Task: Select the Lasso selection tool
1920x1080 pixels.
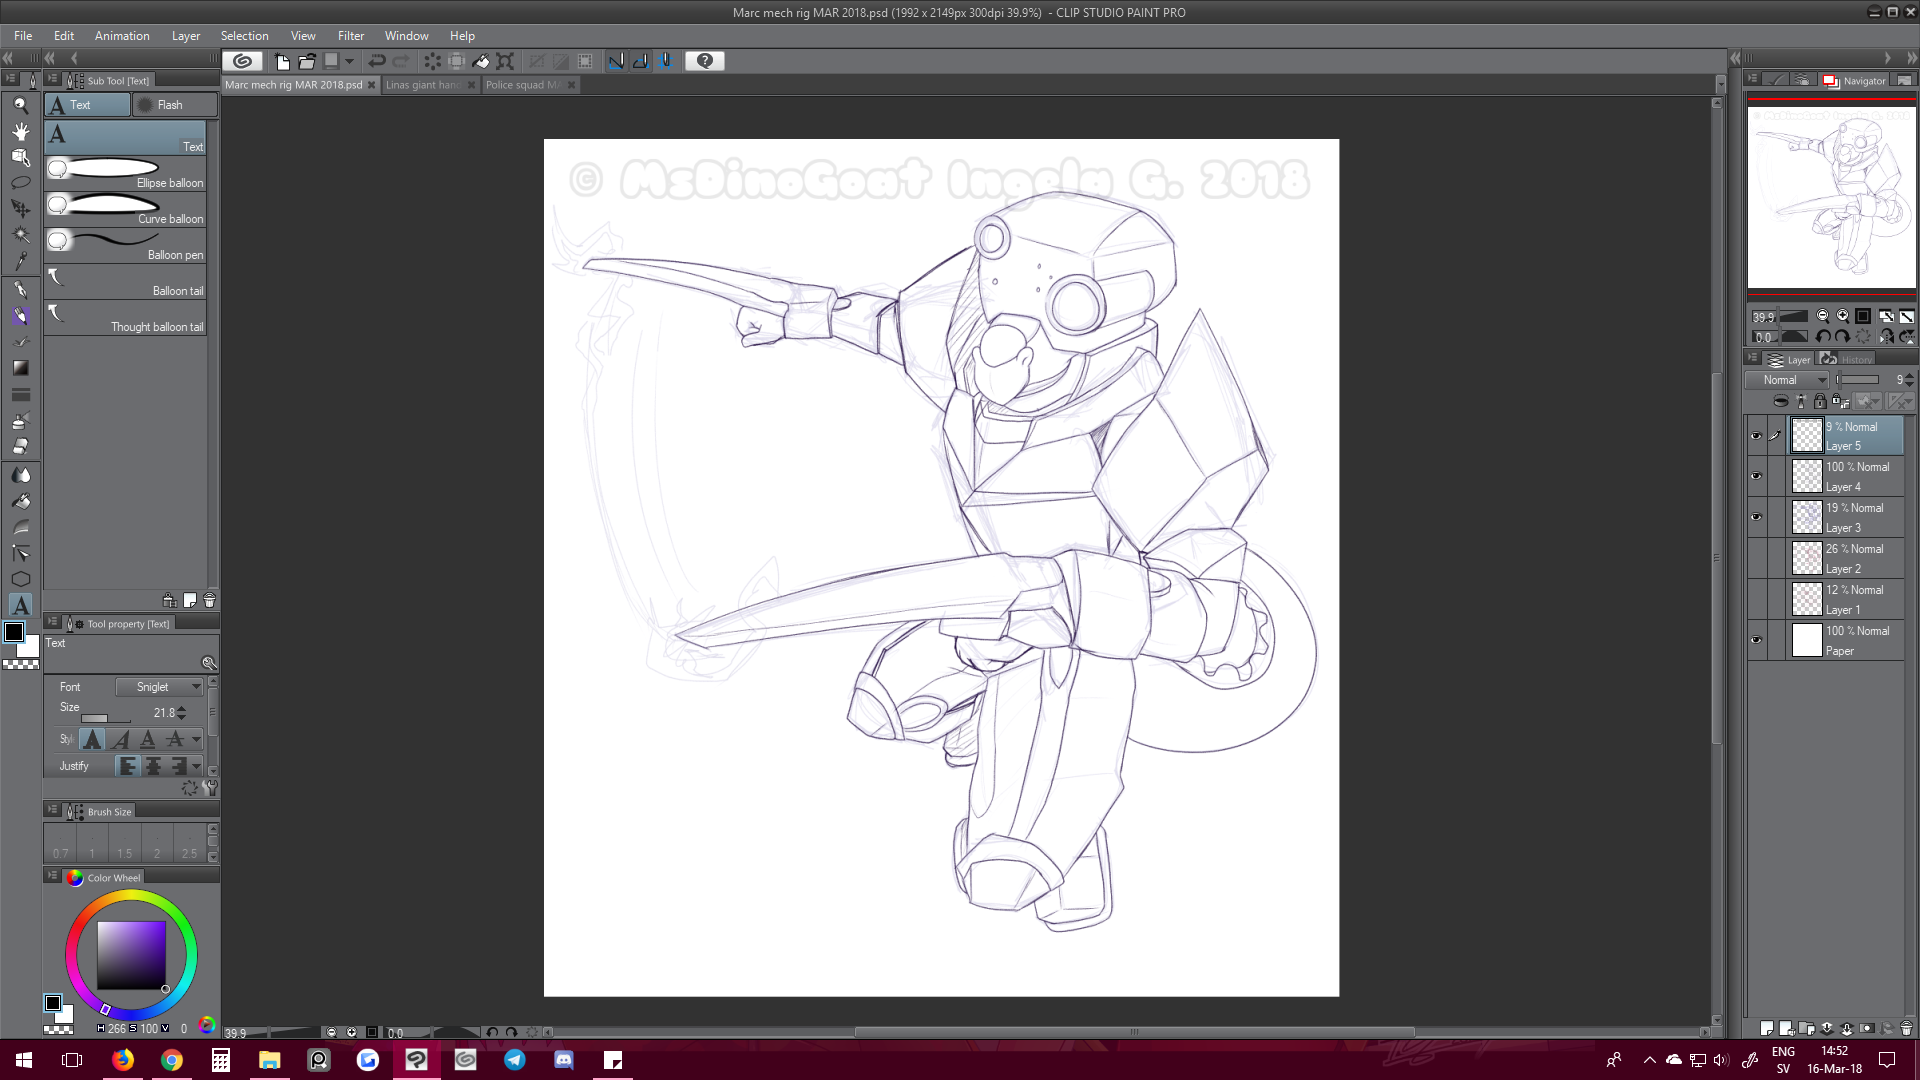Action: pyautogui.click(x=20, y=183)
